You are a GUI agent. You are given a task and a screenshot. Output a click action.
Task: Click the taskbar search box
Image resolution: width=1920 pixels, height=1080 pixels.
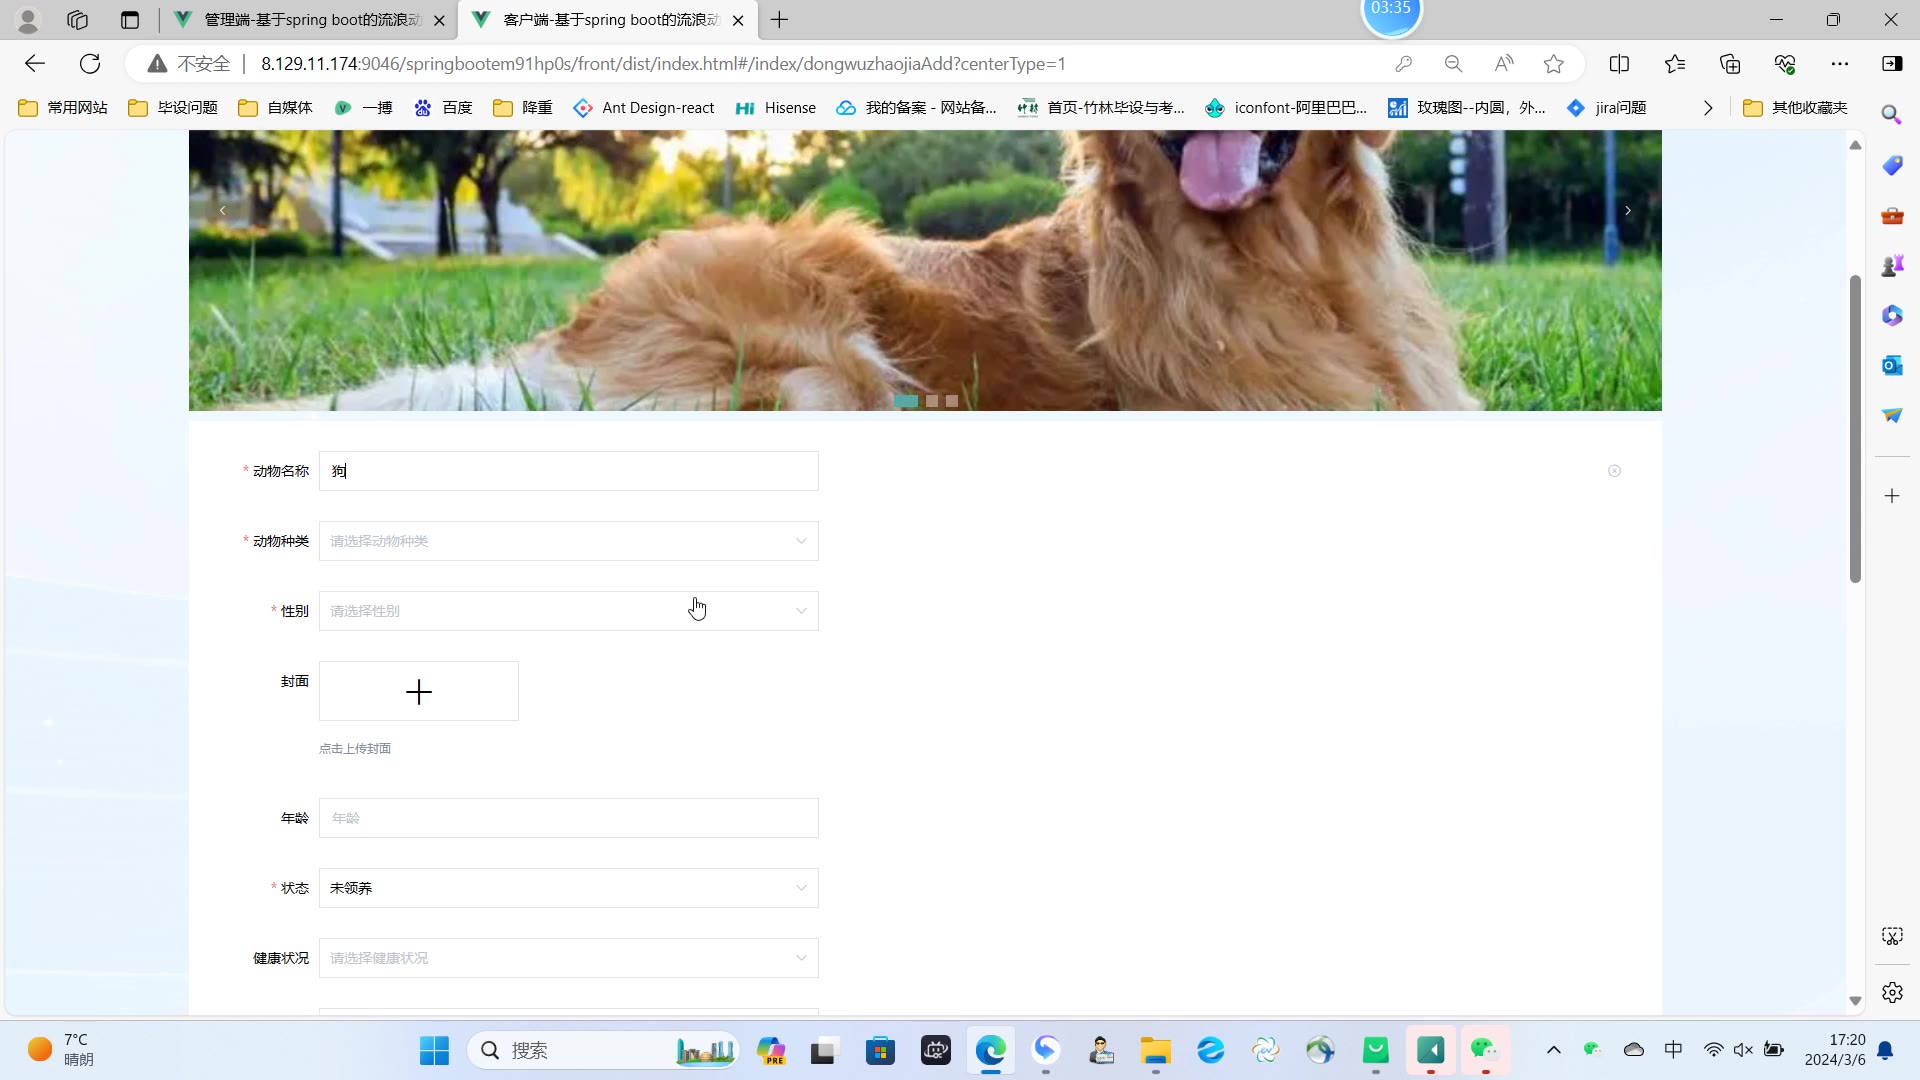[603, 1050]
